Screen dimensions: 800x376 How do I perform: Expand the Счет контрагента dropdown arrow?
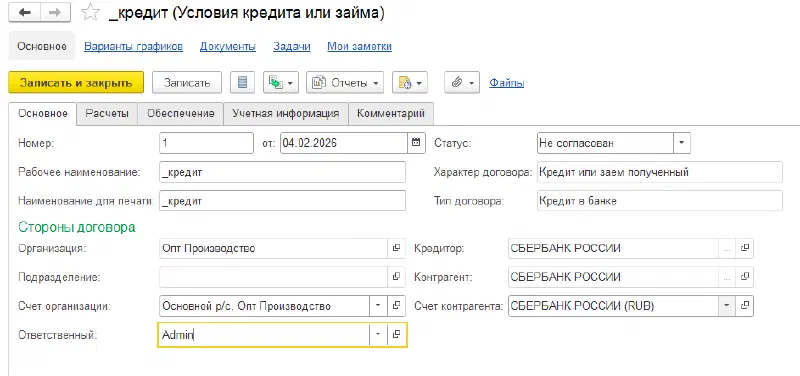click(x=727, y=306)
